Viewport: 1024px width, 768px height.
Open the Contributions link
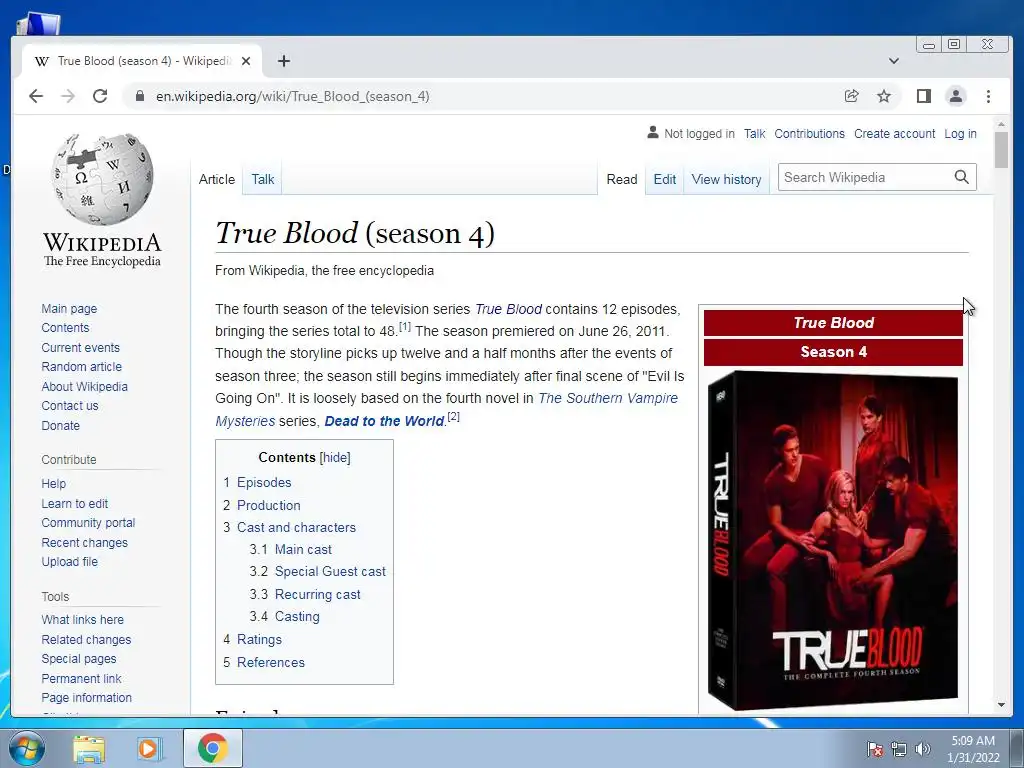pyautogui.click(x=809, y=133)
